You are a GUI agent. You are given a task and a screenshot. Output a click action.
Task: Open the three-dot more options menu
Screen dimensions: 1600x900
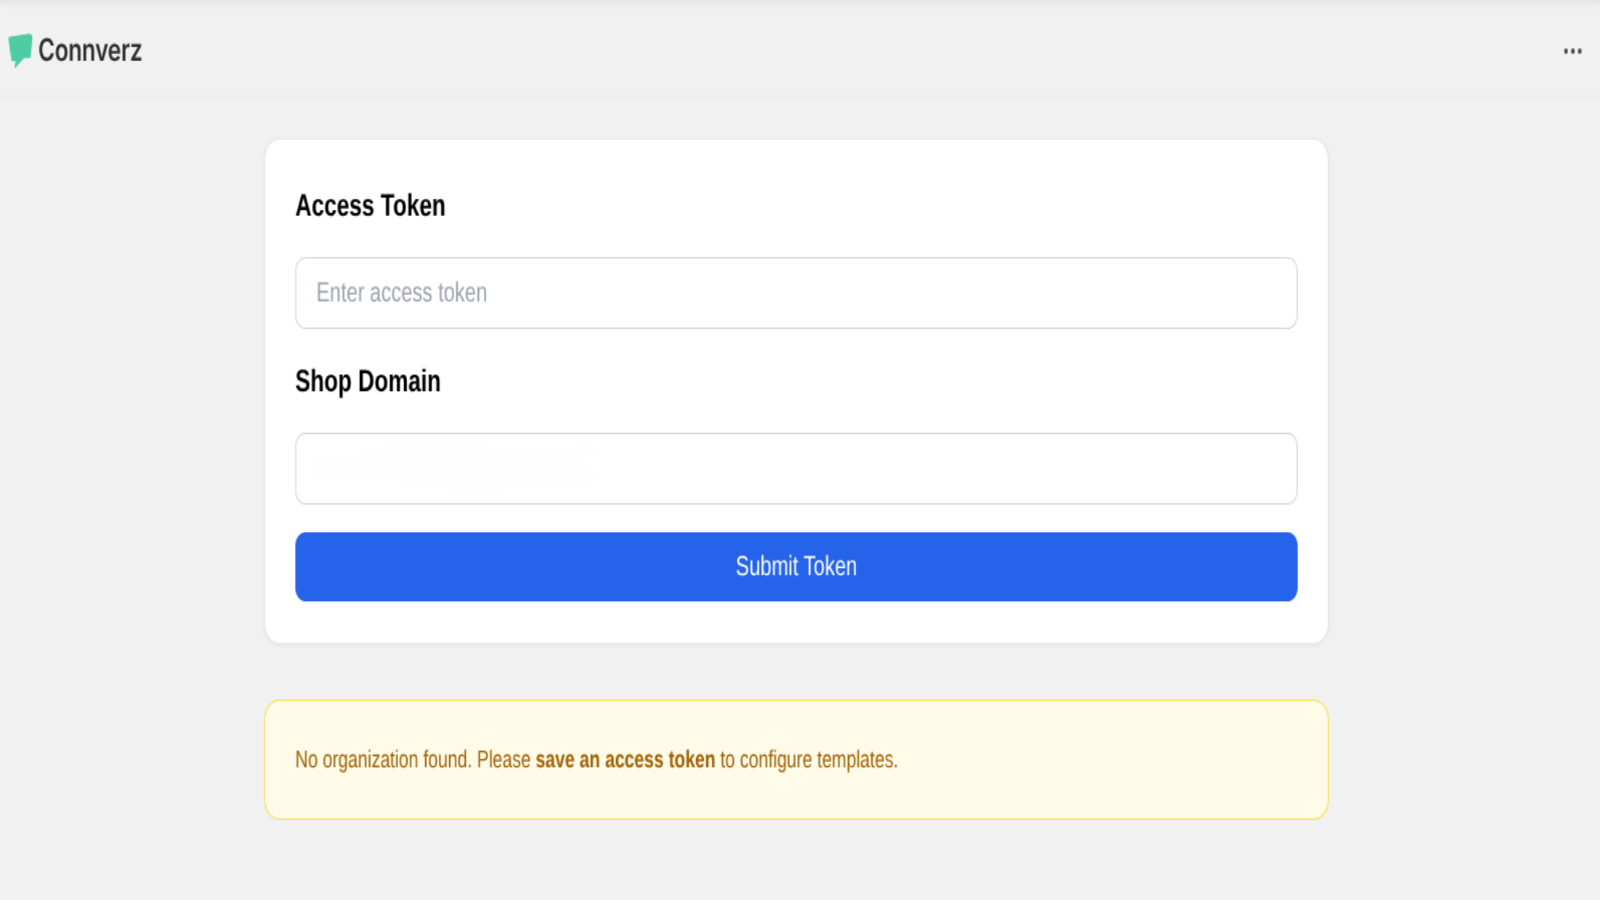(x=1572, y=51)
